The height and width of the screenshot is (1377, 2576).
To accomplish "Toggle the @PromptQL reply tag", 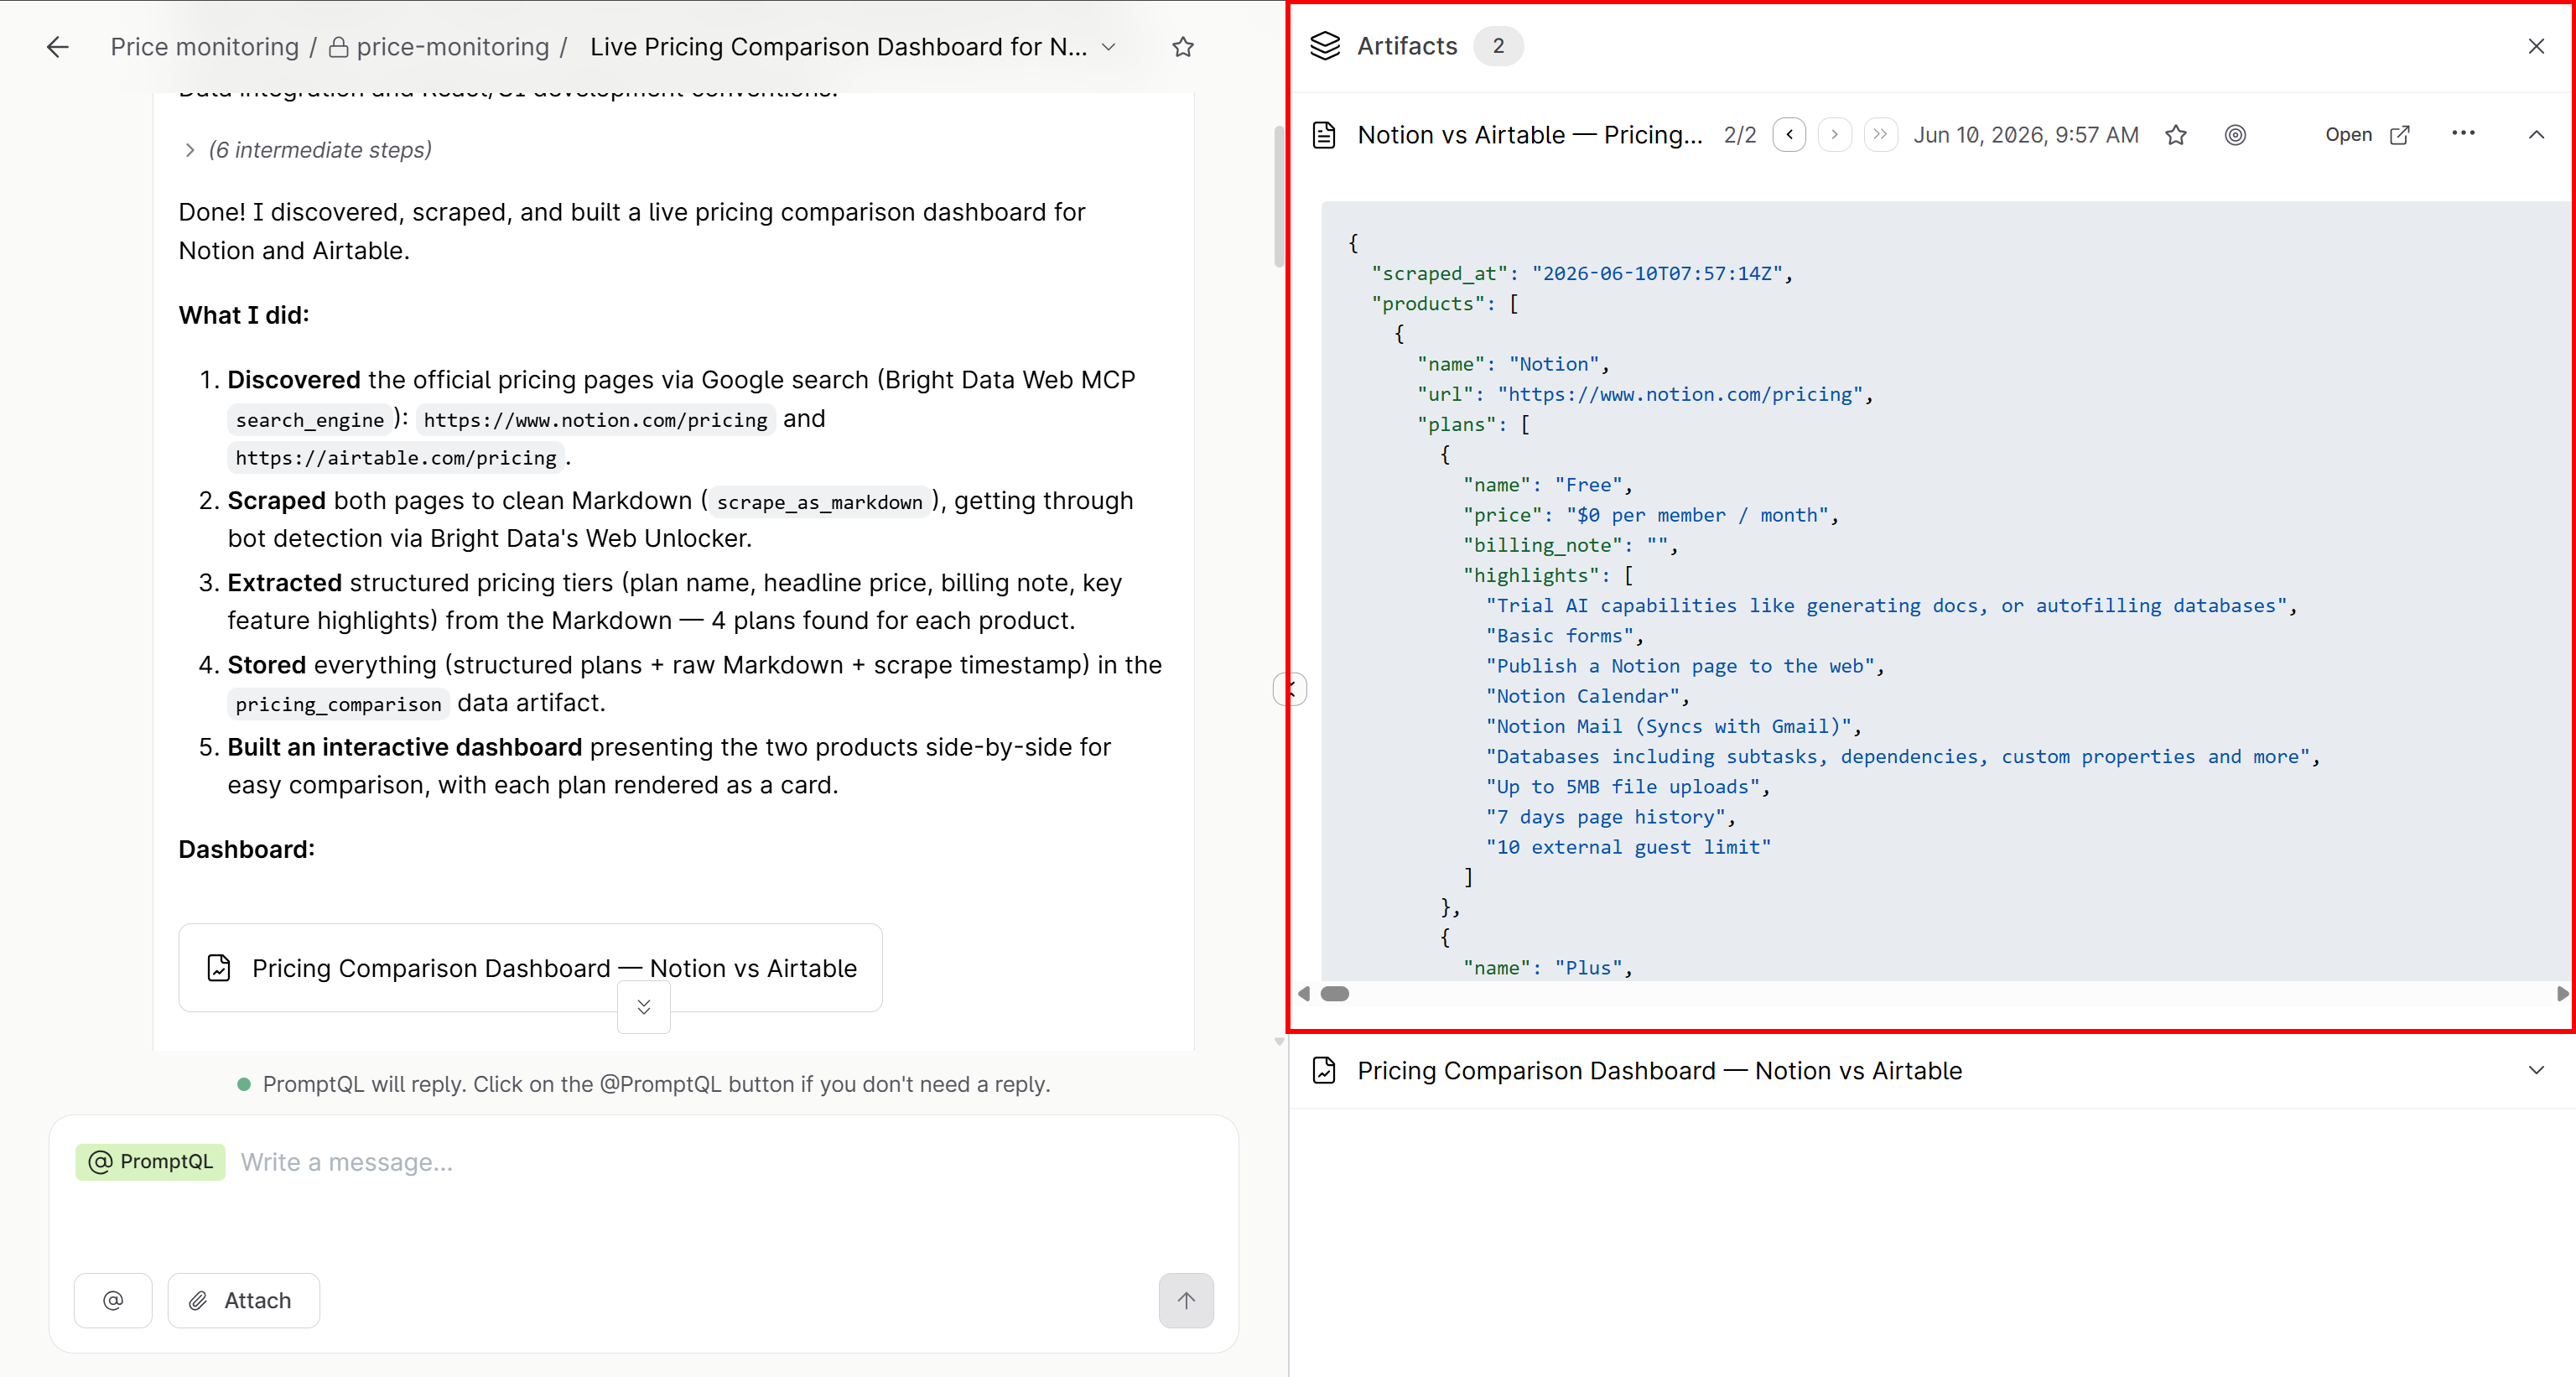I will click(x=151, y=1161).
